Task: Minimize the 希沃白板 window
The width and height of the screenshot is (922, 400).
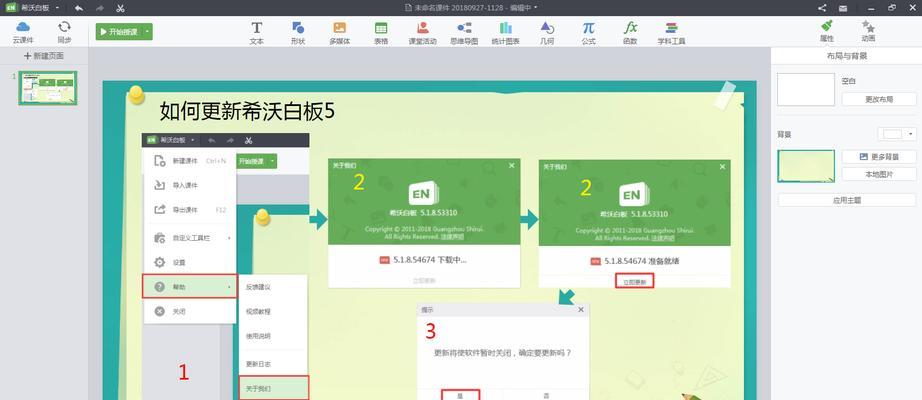Action: [871, 8]
